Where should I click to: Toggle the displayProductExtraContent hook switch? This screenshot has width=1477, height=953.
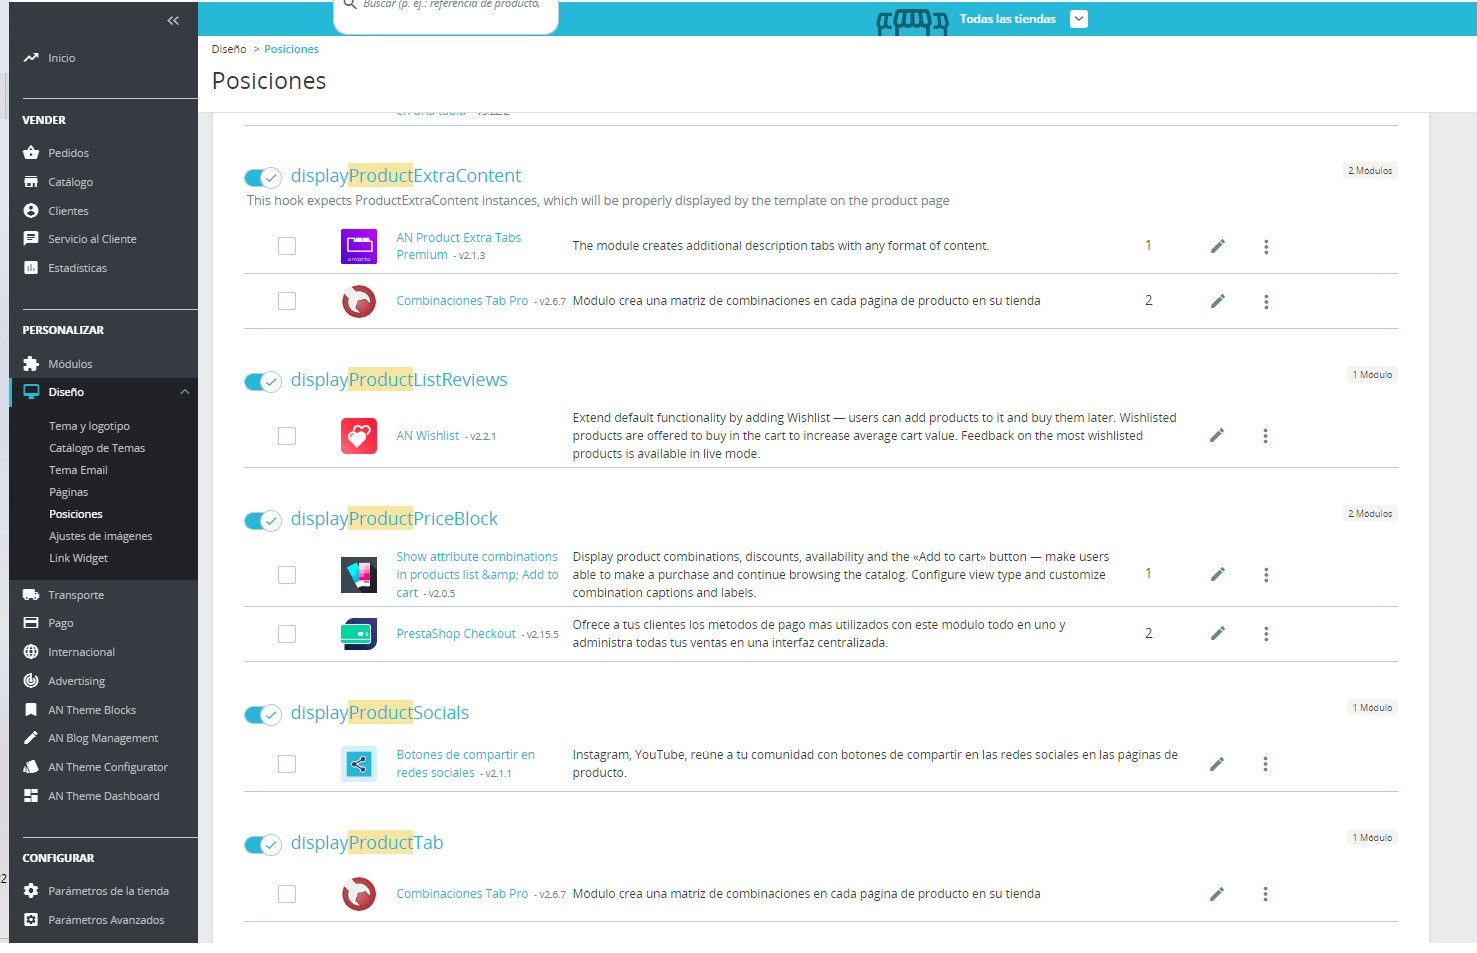coord(263,178)
